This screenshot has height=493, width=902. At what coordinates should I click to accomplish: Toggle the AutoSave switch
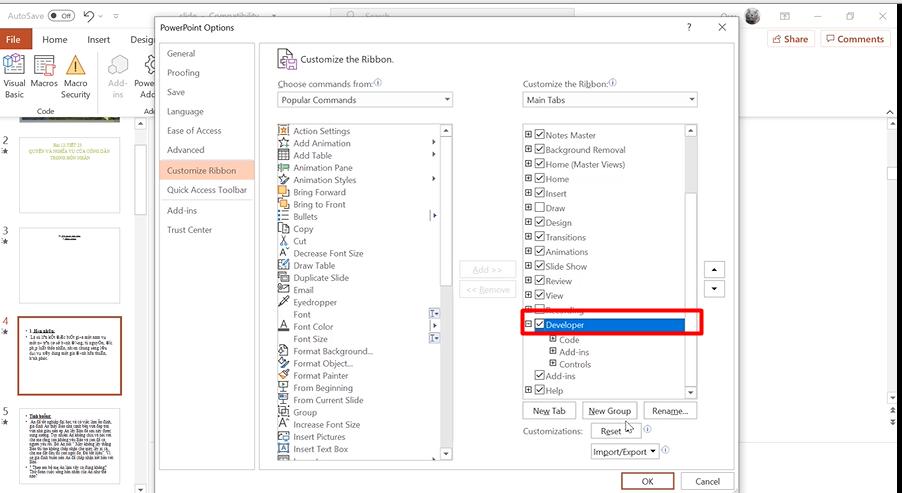(61, 16)
